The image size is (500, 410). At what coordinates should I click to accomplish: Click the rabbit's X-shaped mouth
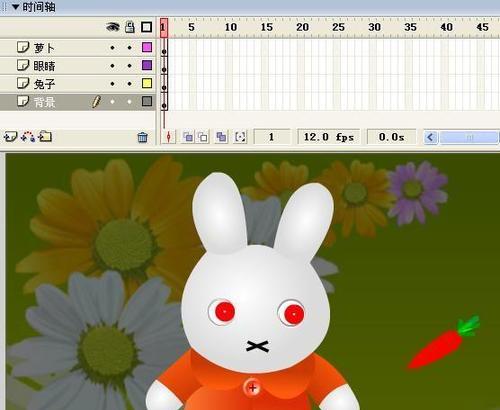(257, 347)
